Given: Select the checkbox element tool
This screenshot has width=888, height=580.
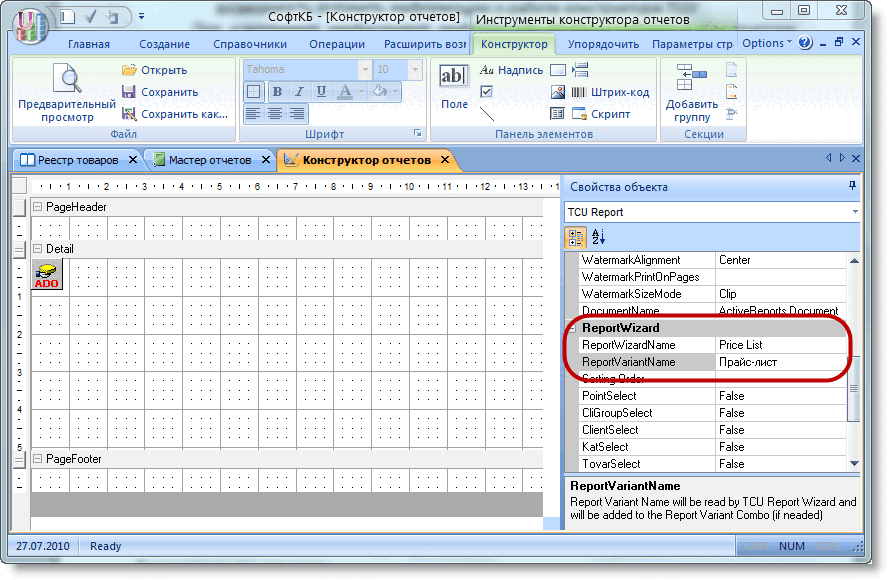Looking at the screenshot, I should pyautogui.click(x=486, y=91).
